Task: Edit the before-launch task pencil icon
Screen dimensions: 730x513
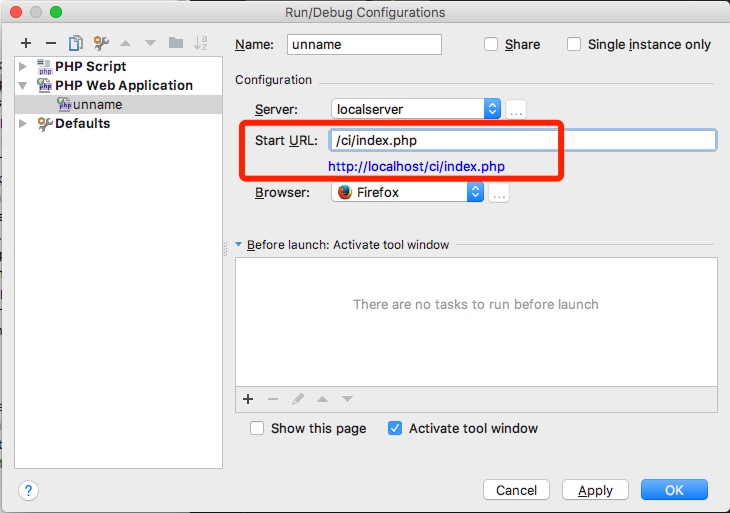Action: 298,399
